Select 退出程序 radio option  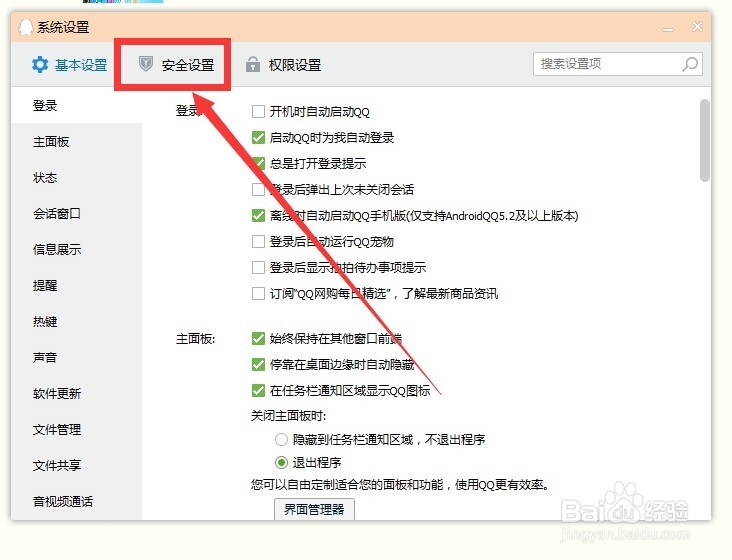point(281,462)
